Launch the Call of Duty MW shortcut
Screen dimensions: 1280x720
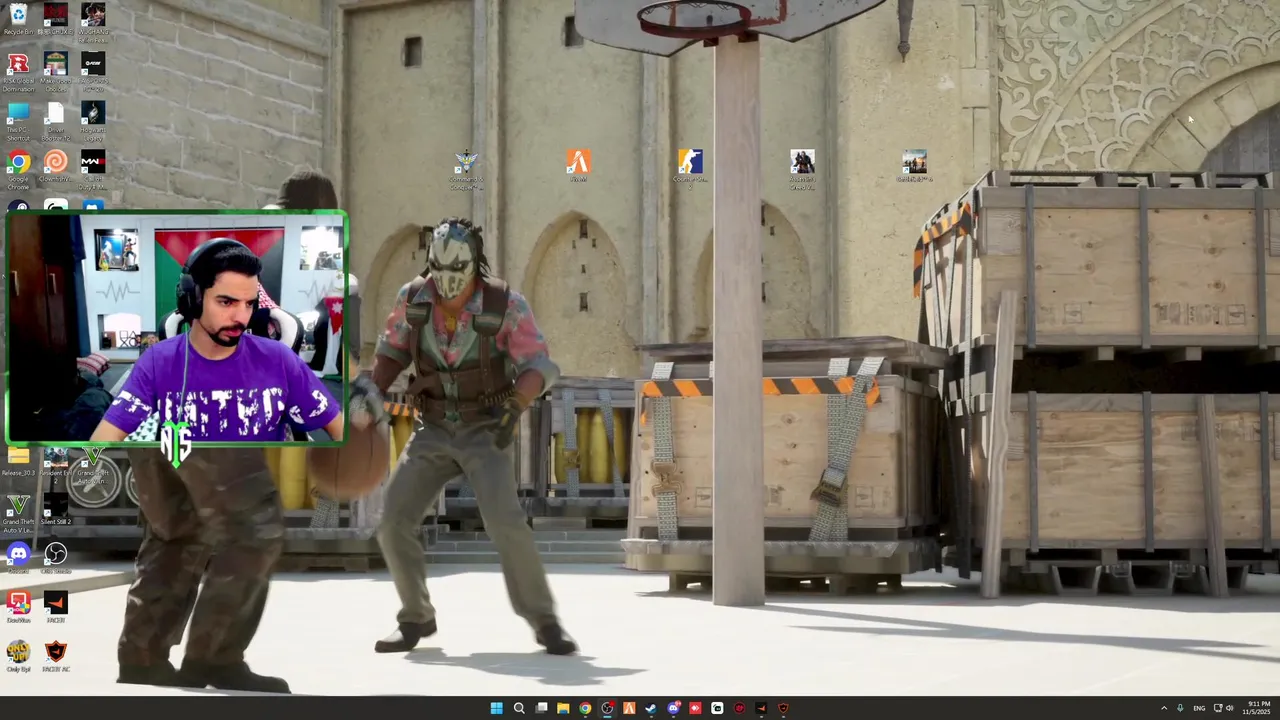pos(92,170)
